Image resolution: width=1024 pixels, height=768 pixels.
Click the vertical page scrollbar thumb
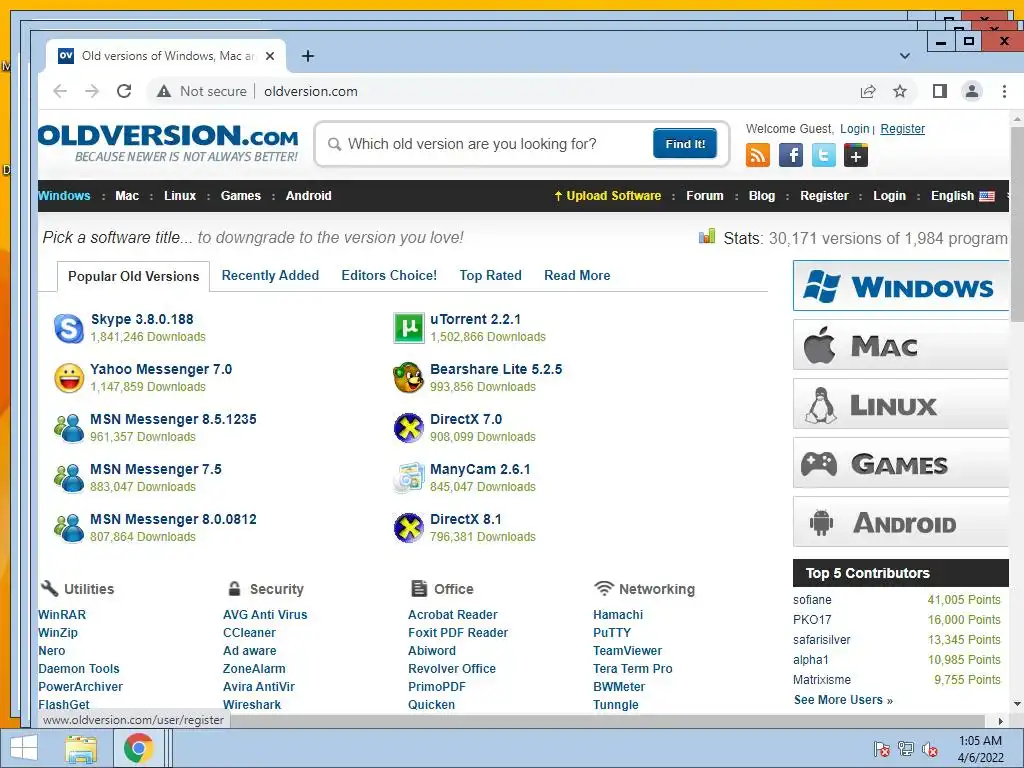click(x=1017, y=223)
